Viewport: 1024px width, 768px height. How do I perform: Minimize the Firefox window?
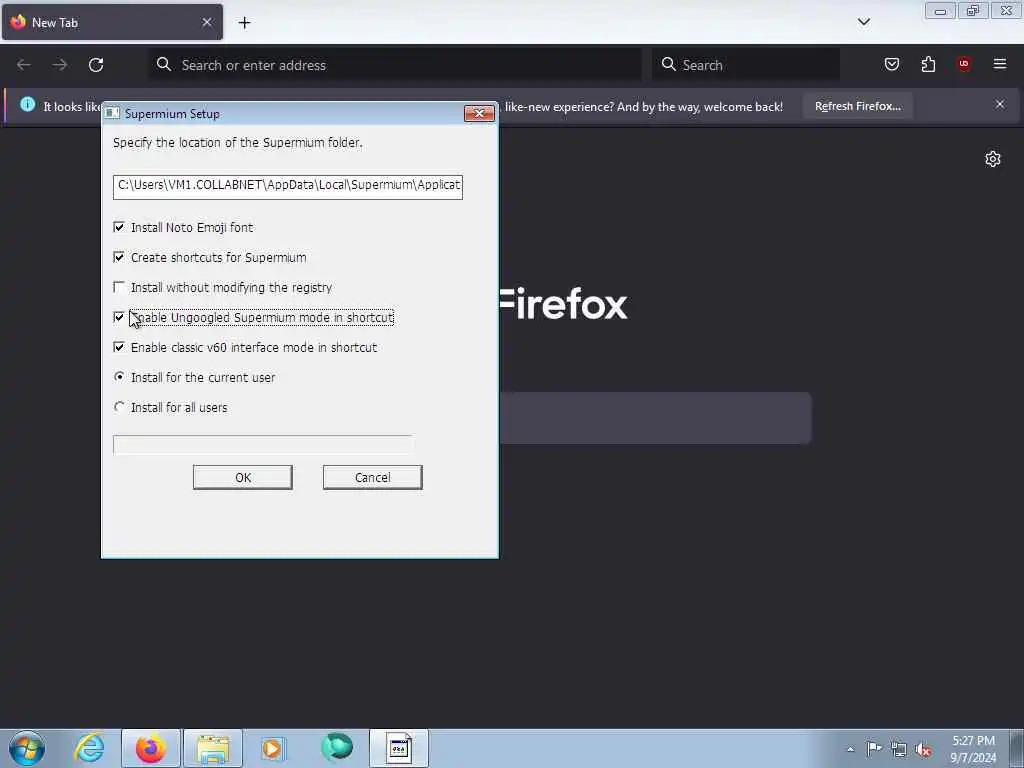pyautogui.click(x=940, y=11)
